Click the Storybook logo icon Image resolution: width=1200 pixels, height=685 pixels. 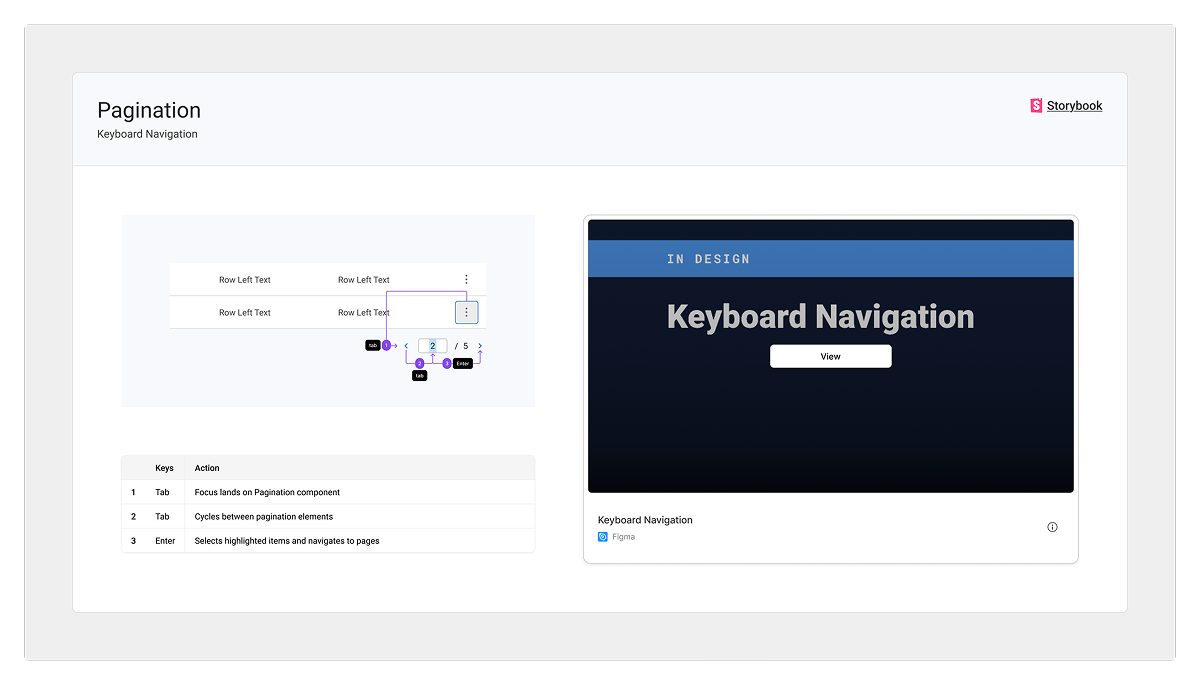[1034, 104]
